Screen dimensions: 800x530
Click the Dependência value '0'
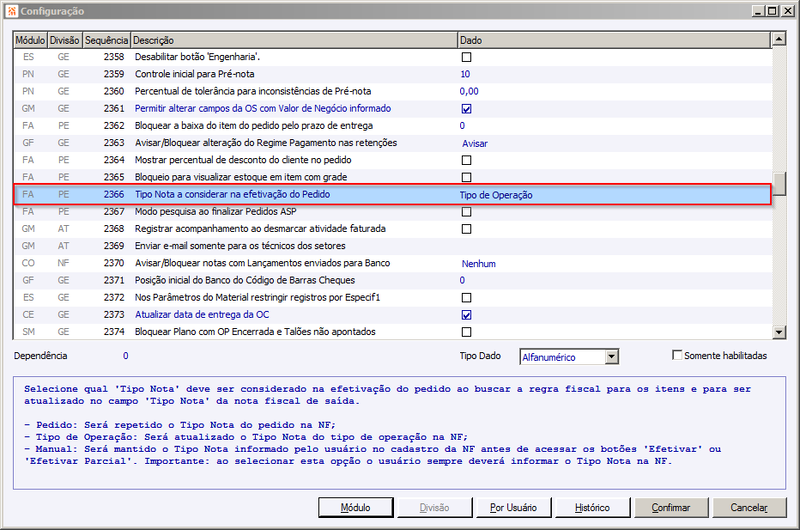[x=126, y=356]
